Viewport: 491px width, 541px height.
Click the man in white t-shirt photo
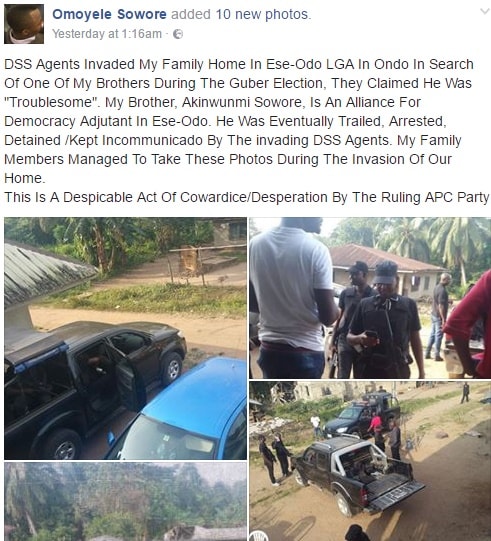coord(292,298)
